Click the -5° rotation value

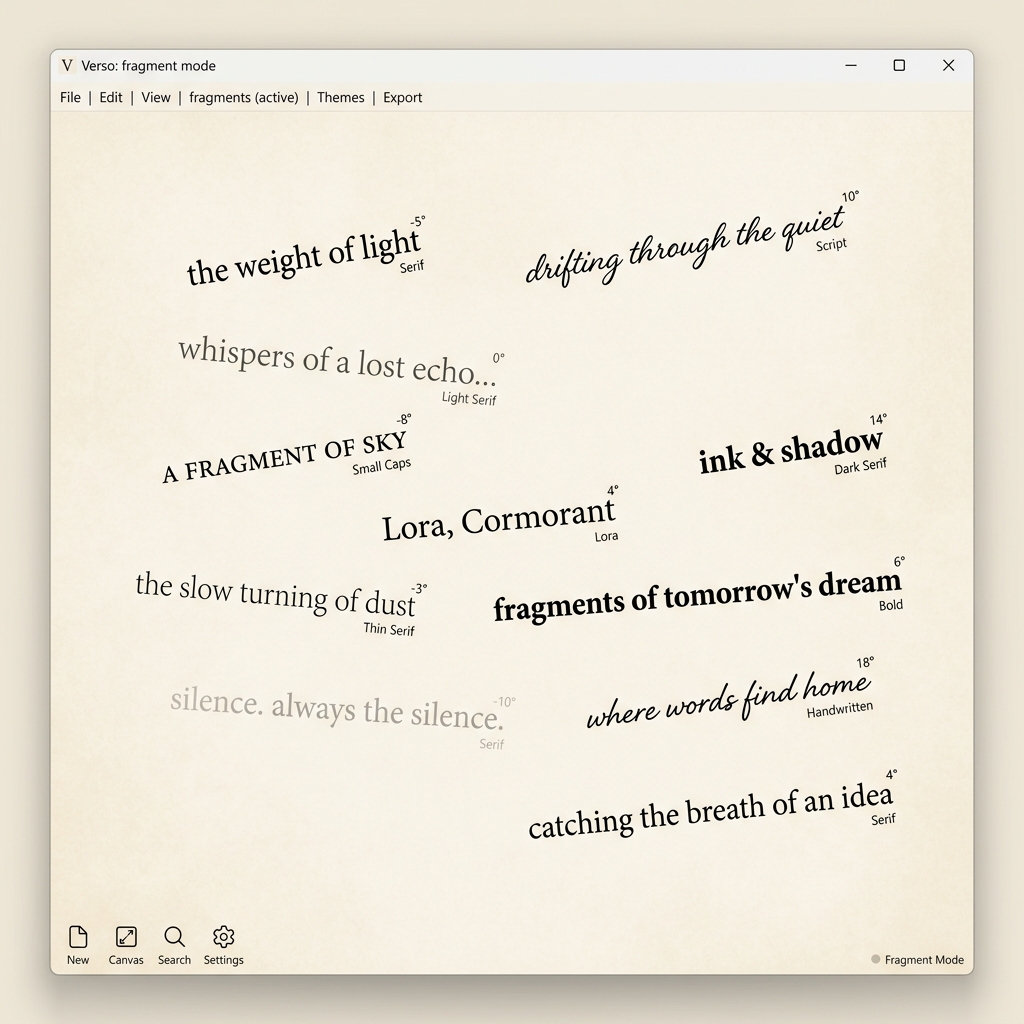(x=417, y=221)
